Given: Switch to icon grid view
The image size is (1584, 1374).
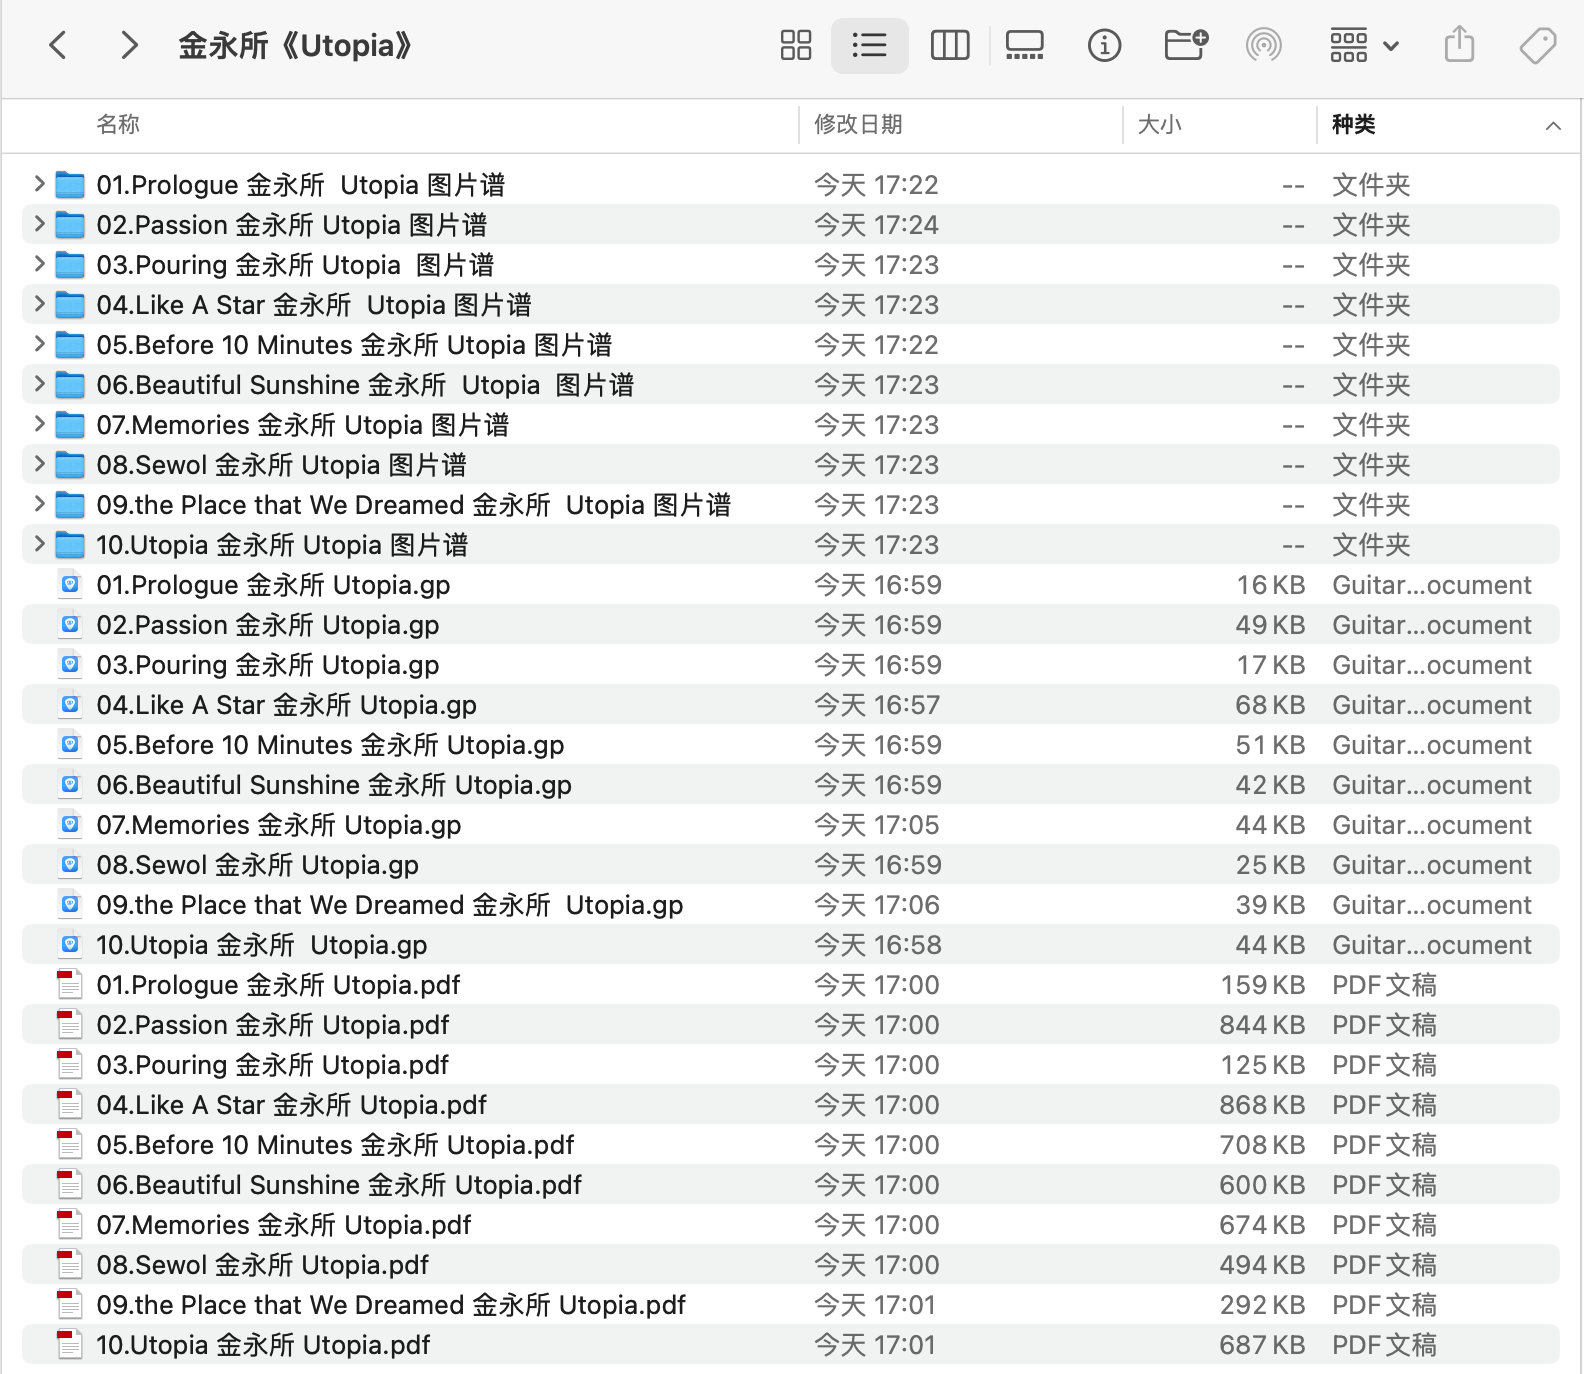Looking at the screenshot, I should point(796,45).
